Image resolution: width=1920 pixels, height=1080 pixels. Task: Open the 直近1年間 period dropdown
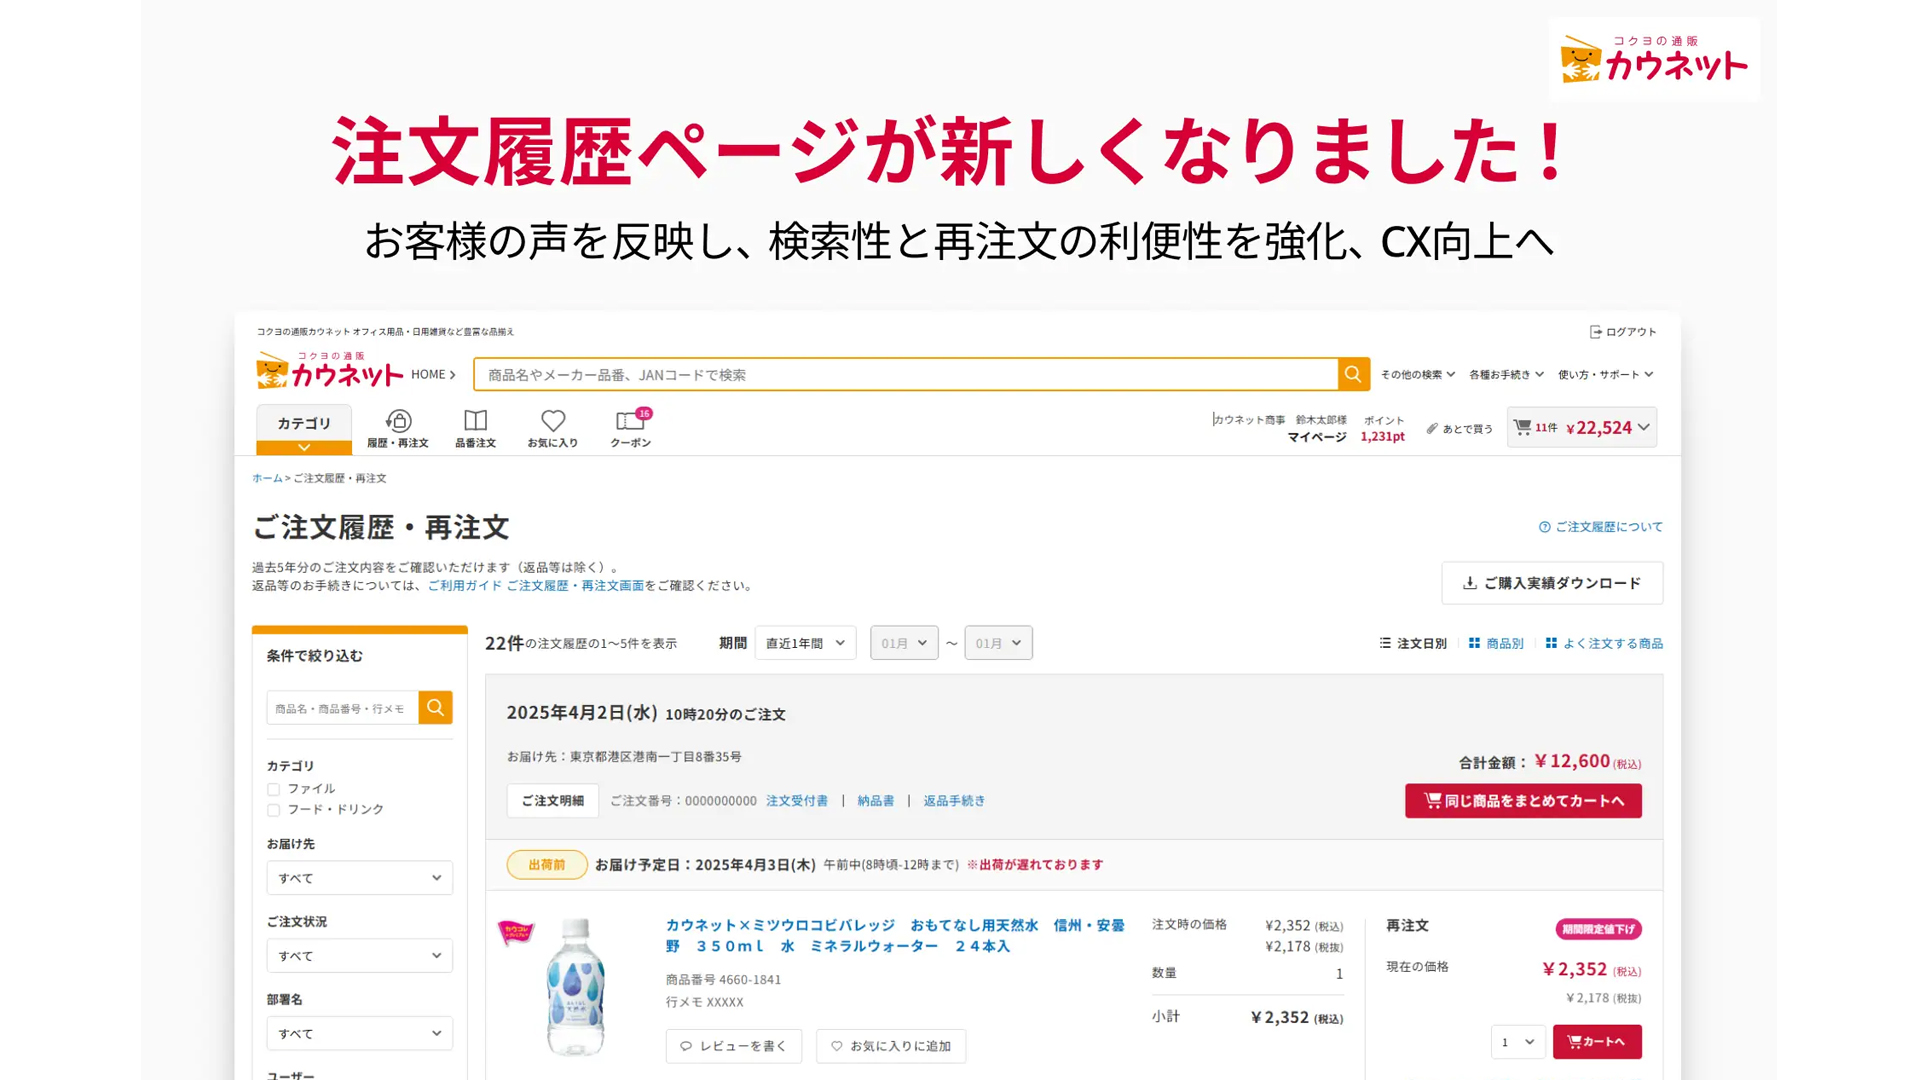click(x=805, y=643)
